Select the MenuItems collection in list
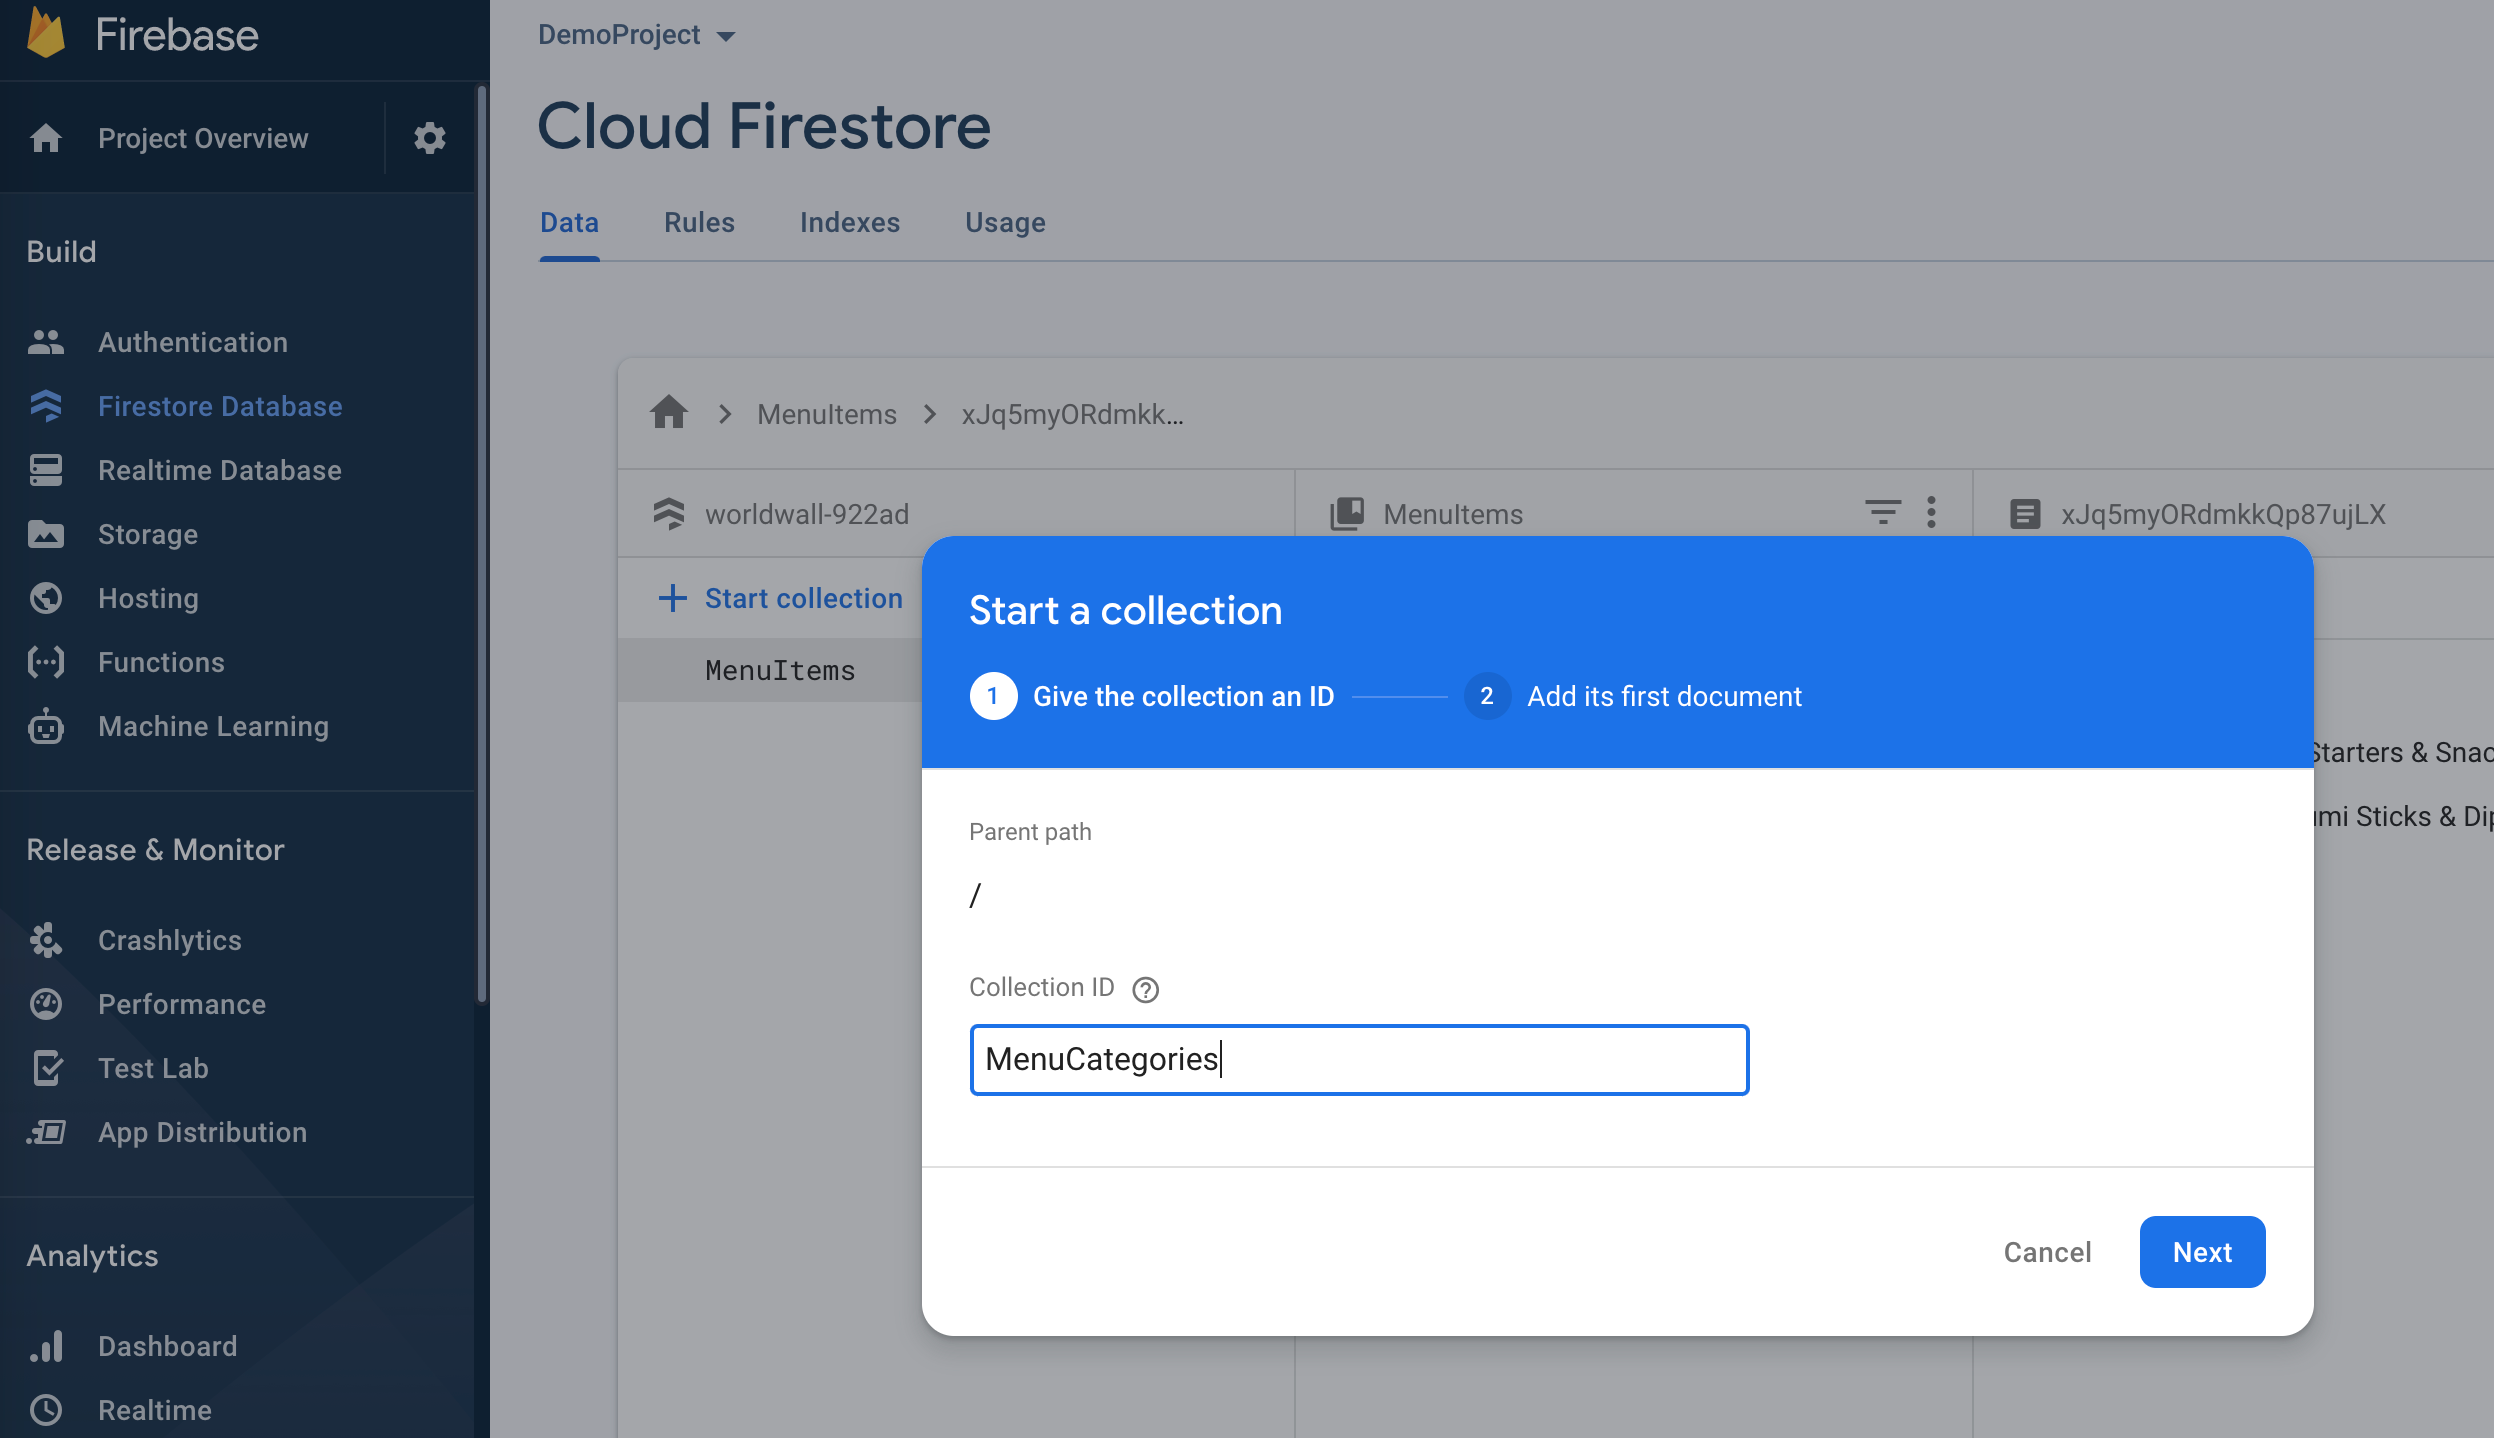Image resolution: width=2494 pixels, height=1438 pixels. (780, 670)
